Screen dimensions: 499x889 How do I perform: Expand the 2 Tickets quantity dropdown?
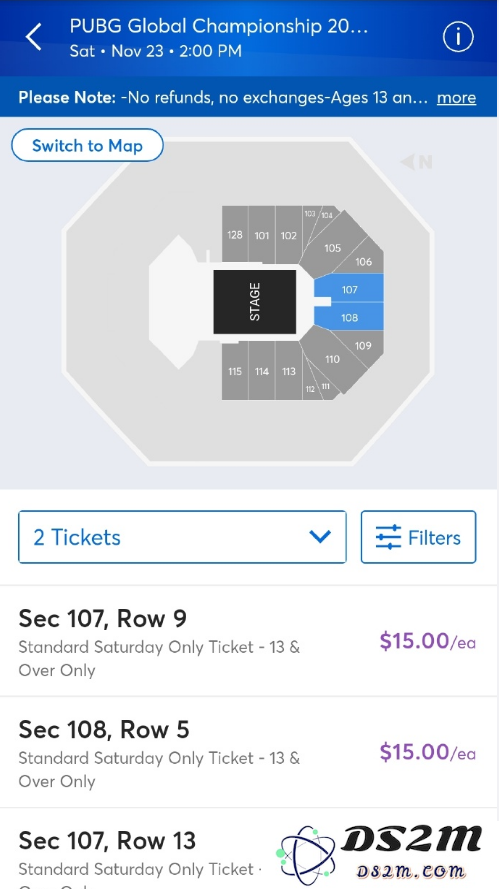click(x=182, y=537)
